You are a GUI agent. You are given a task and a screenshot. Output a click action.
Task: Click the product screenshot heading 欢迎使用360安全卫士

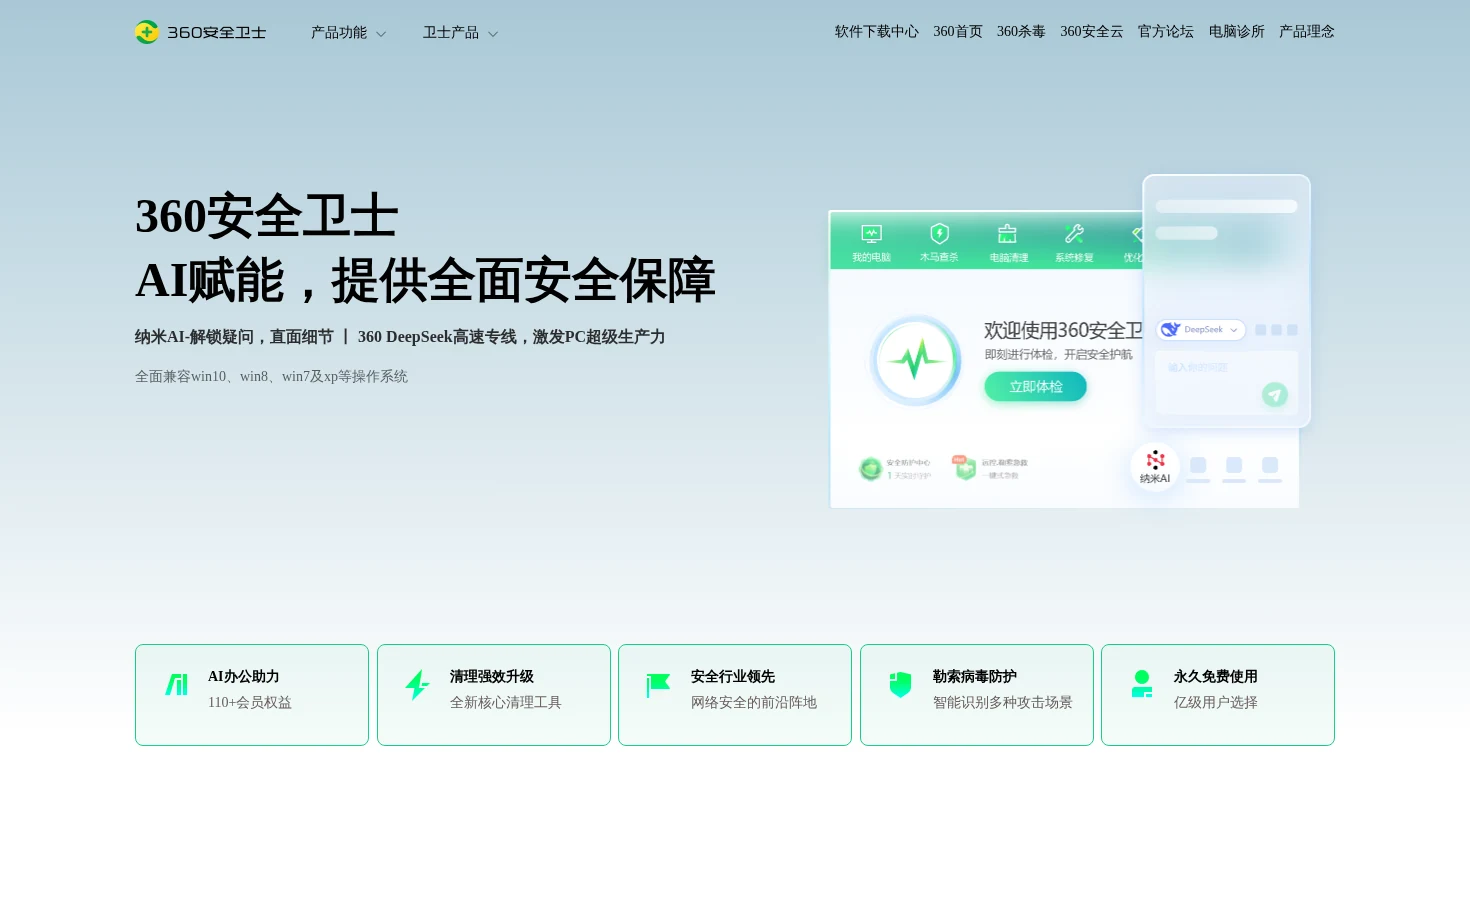click(x=1063, y=331)
